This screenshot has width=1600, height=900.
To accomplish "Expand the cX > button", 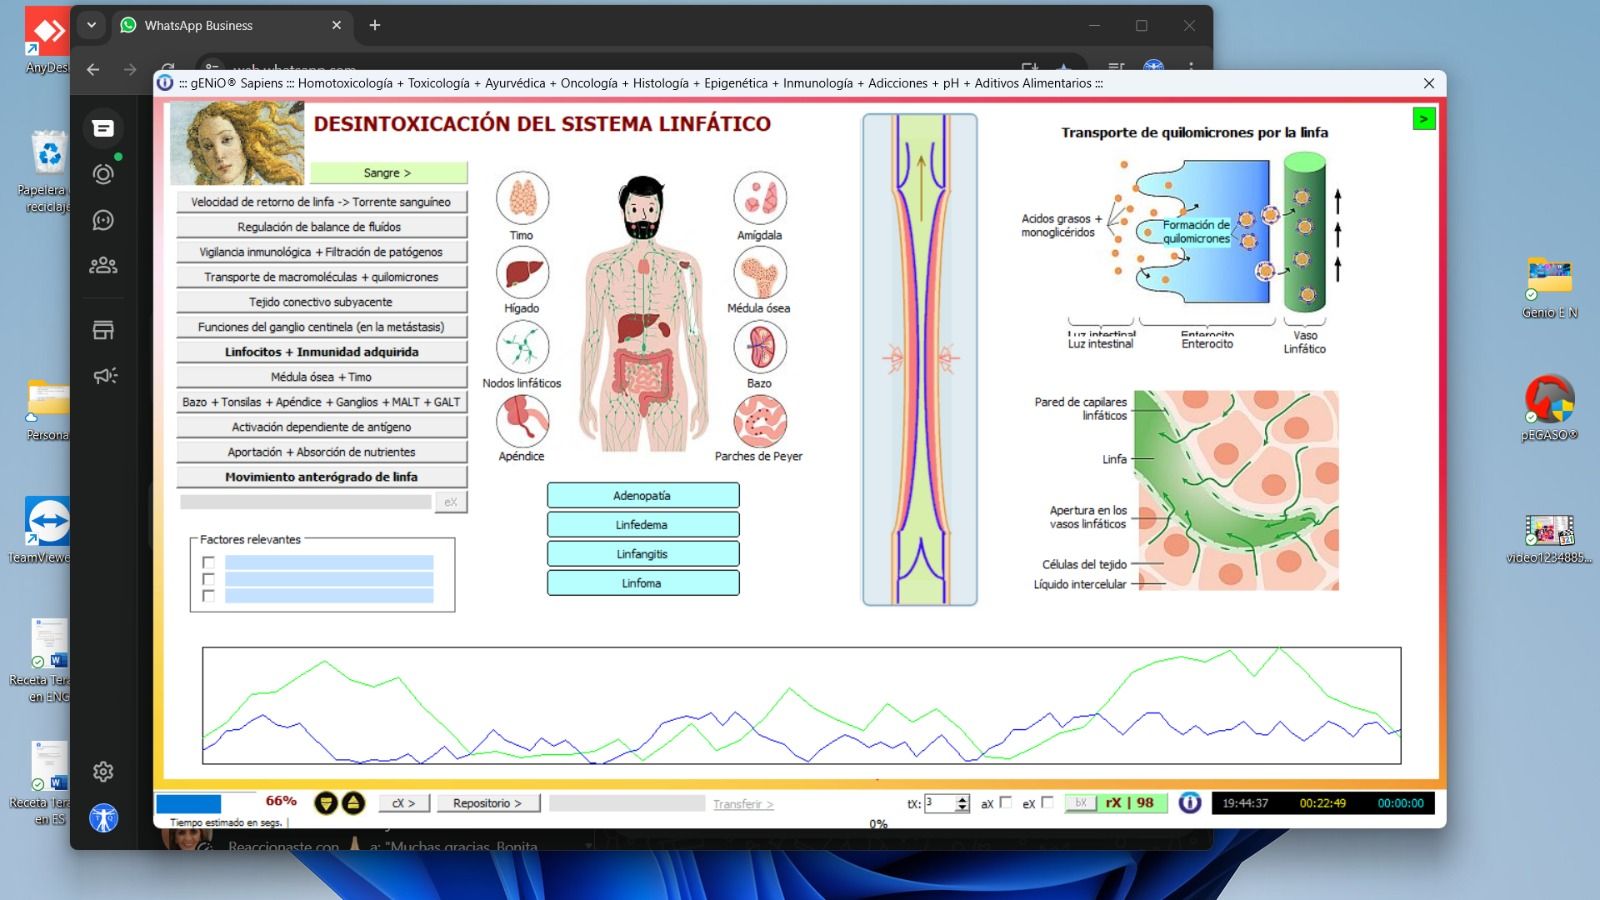I will click(x=403, y=803).
